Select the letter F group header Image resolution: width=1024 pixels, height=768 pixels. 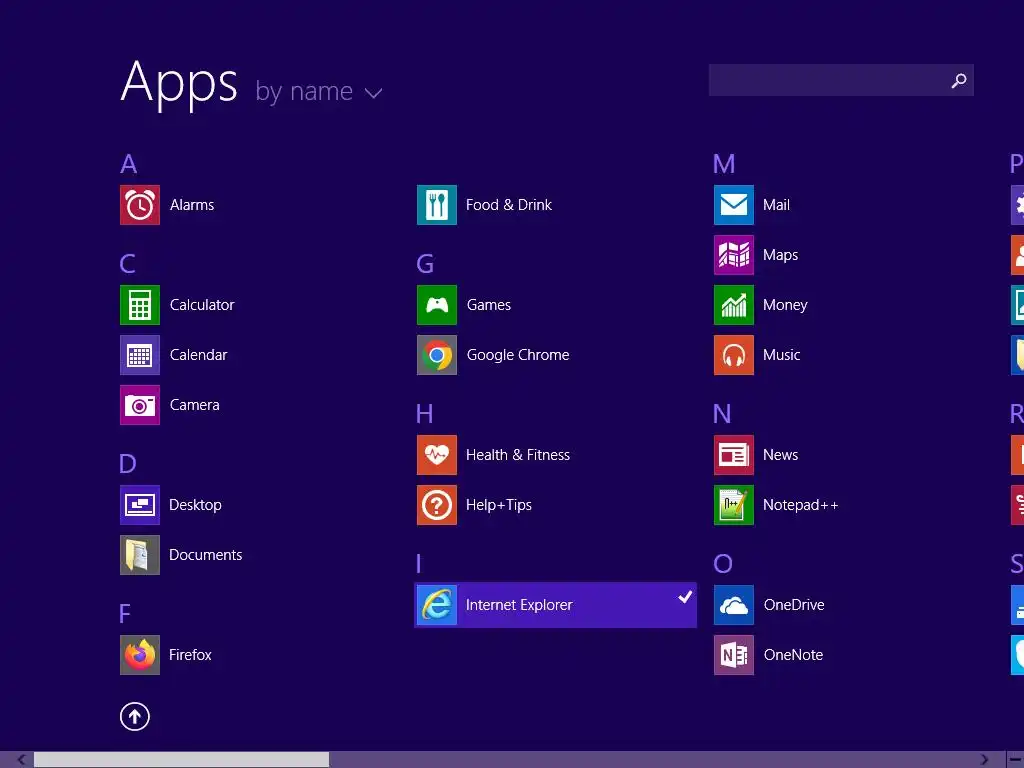tap(125, 614)
